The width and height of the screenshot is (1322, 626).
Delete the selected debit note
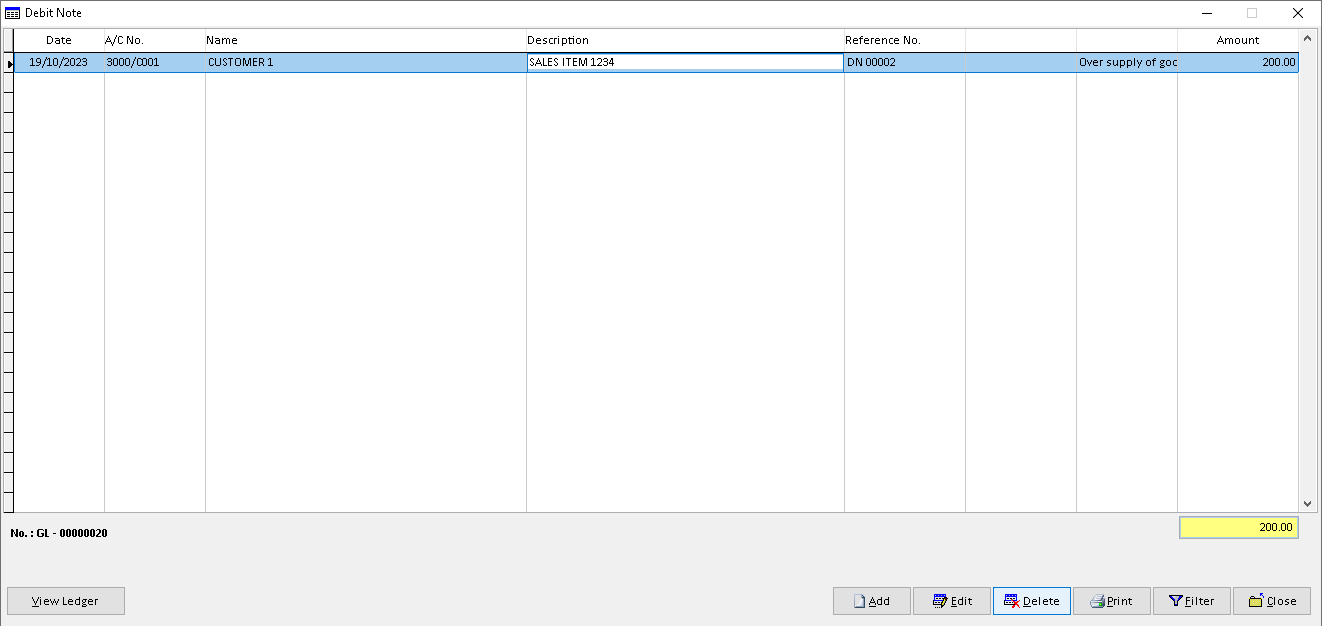pyautogui.click(x=1032, y=601)
